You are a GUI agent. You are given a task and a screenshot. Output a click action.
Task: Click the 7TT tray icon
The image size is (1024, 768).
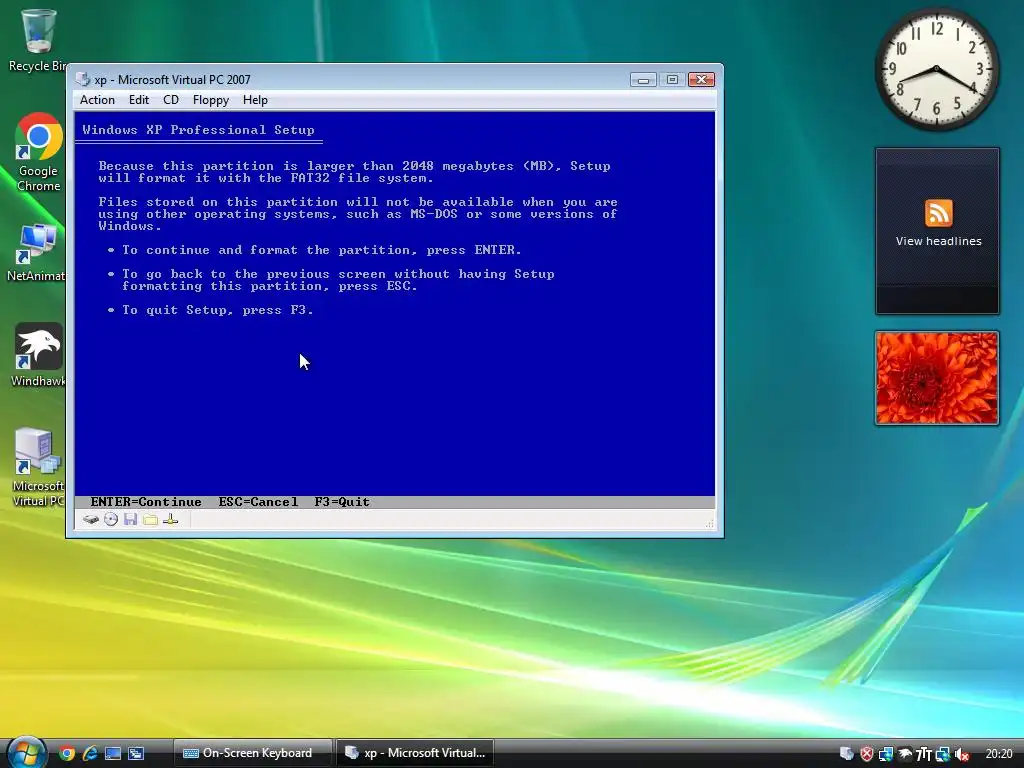(923, 754)
